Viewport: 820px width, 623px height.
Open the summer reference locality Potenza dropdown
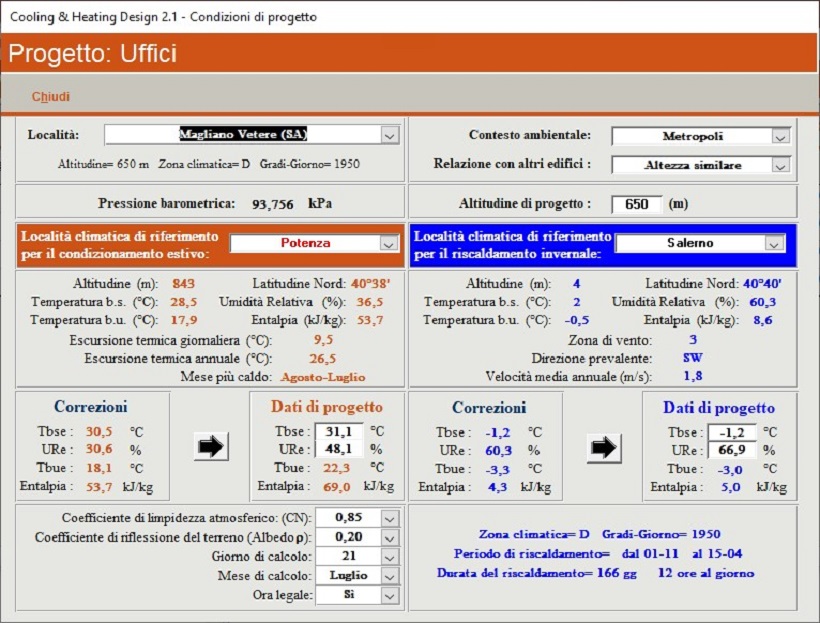click(388, 244)
